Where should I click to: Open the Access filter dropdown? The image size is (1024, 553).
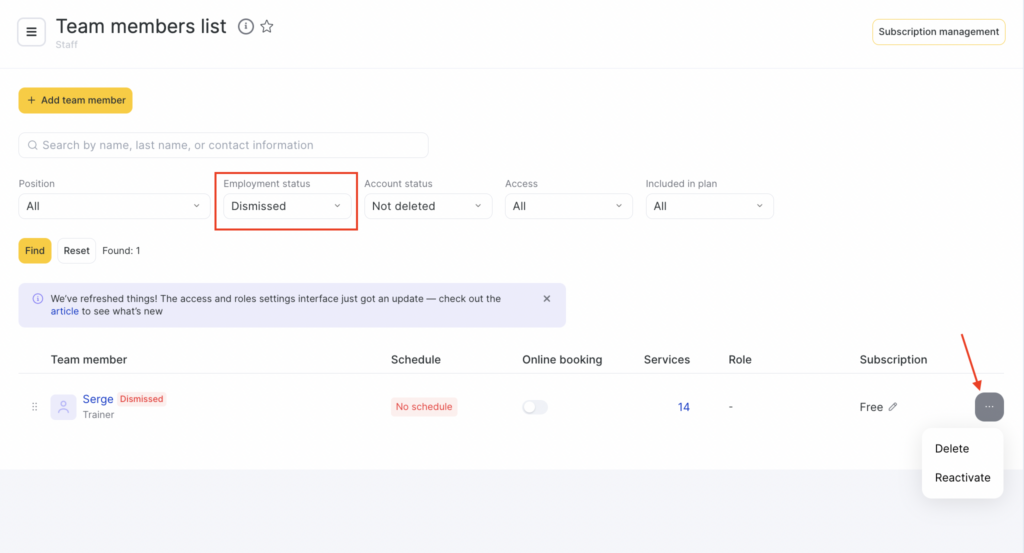point(568,206)
